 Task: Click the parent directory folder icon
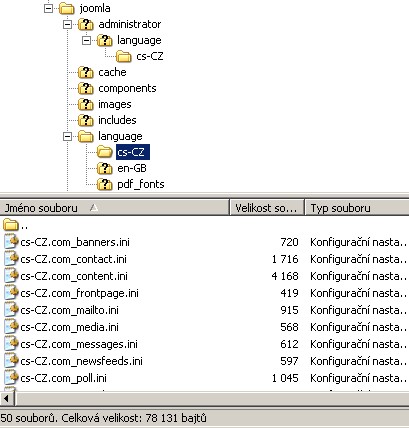coord(11,225)
